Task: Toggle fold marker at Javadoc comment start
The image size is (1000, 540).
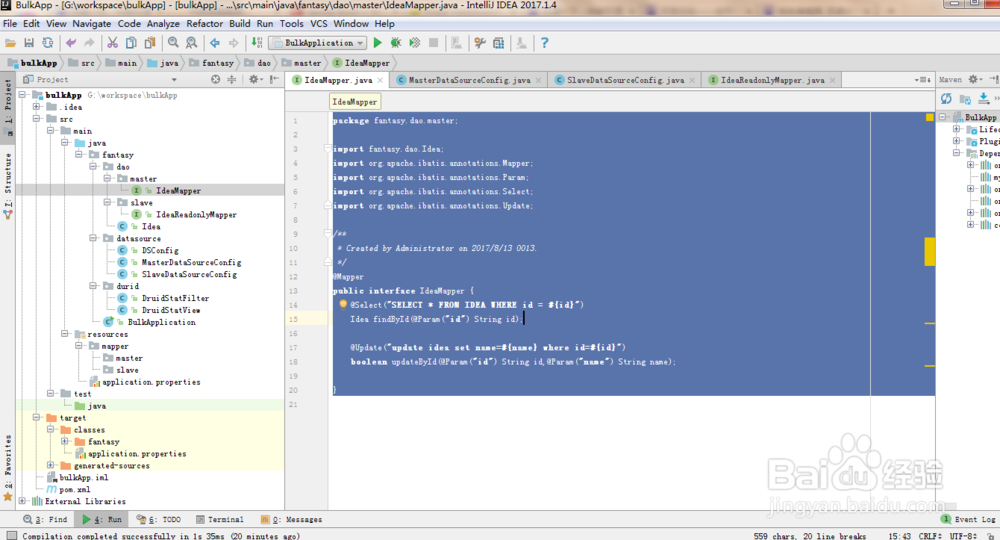Action: [x=327, y=233]
